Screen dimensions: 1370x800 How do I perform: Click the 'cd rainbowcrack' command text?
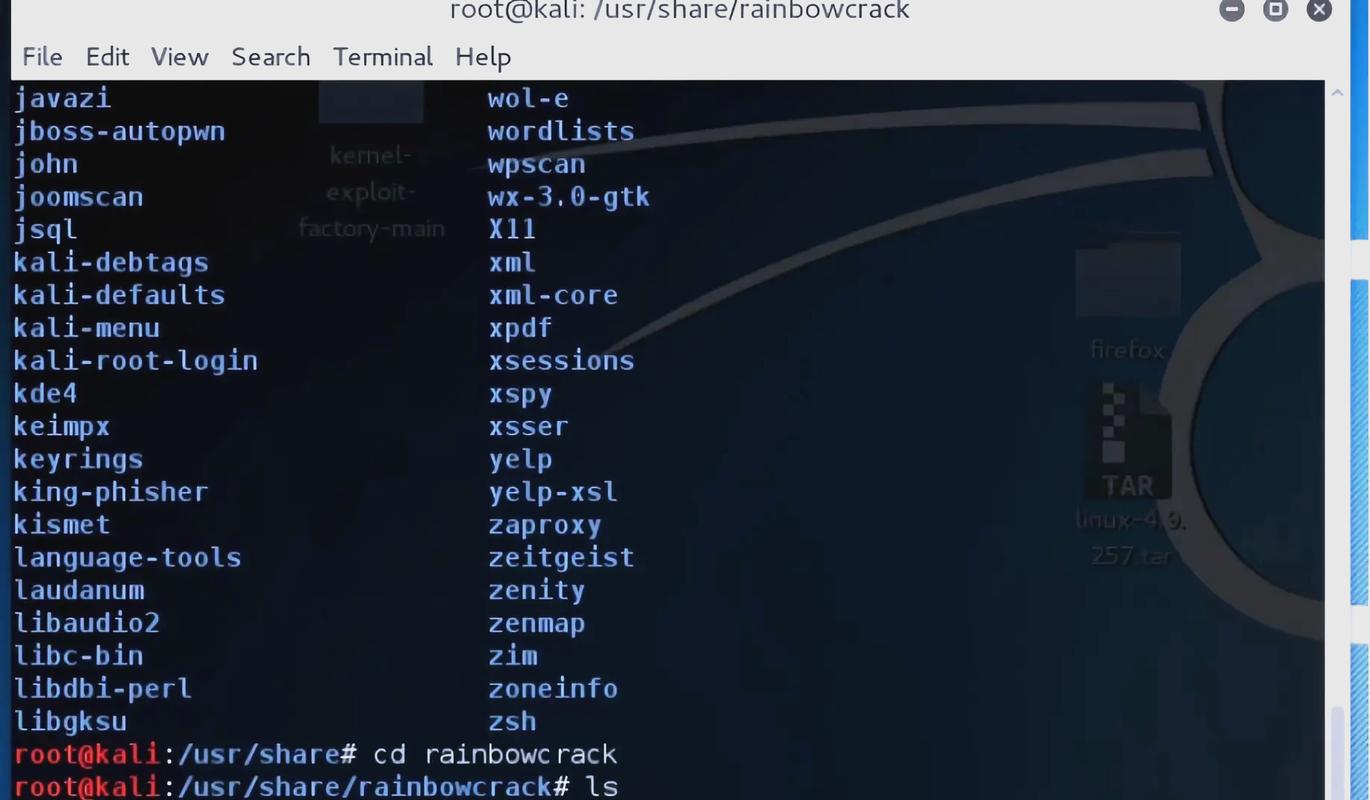tap(495, 754)
